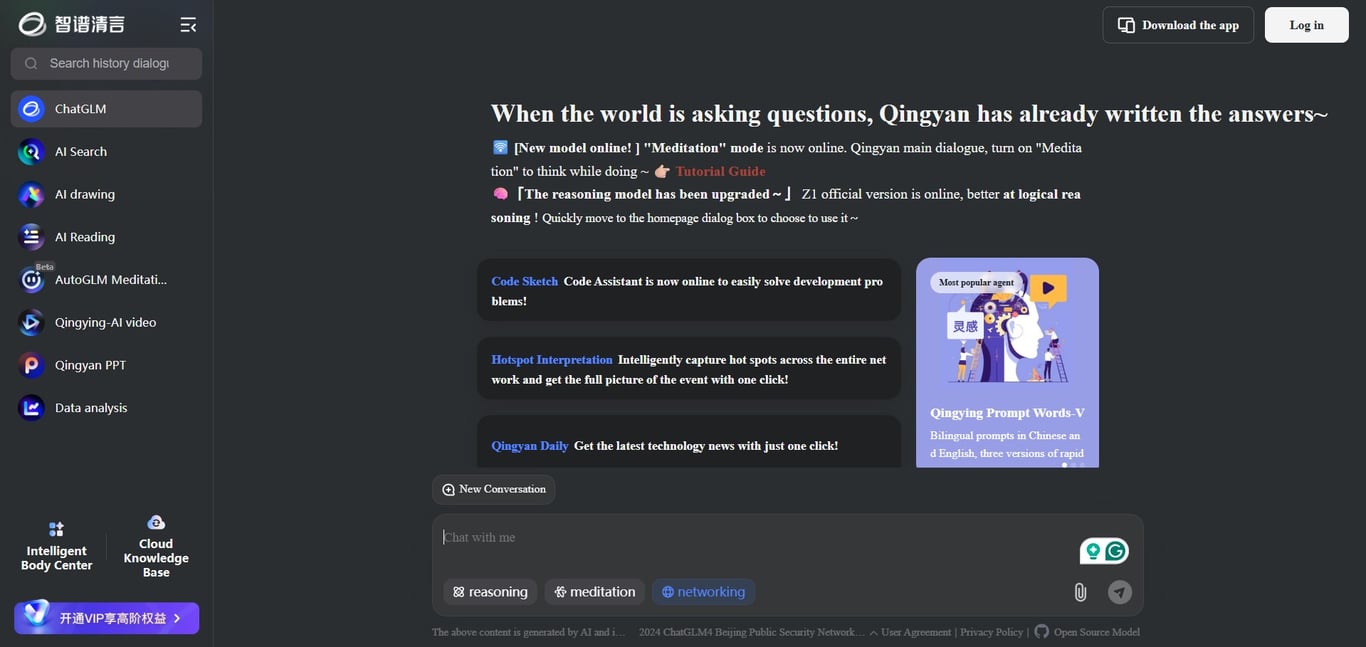
Task: Click the attachment paperclip icon
Action: click(1080, 592)
